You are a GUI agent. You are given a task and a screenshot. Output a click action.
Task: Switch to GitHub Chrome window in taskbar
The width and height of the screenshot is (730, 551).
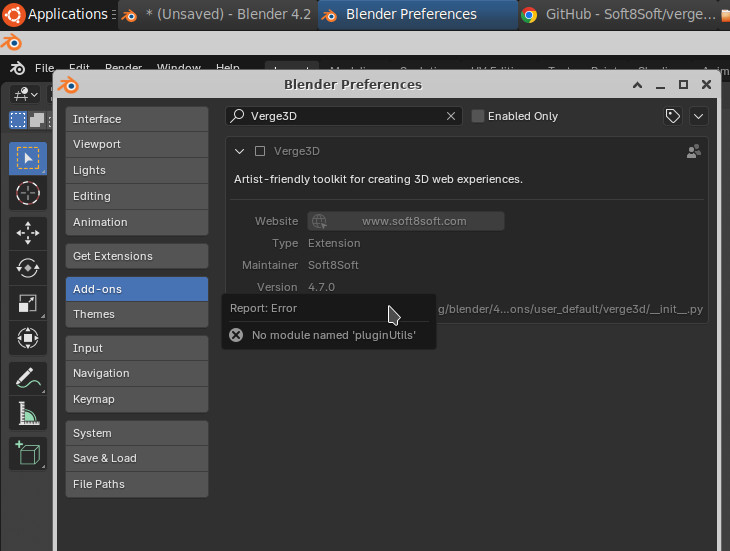619,14
